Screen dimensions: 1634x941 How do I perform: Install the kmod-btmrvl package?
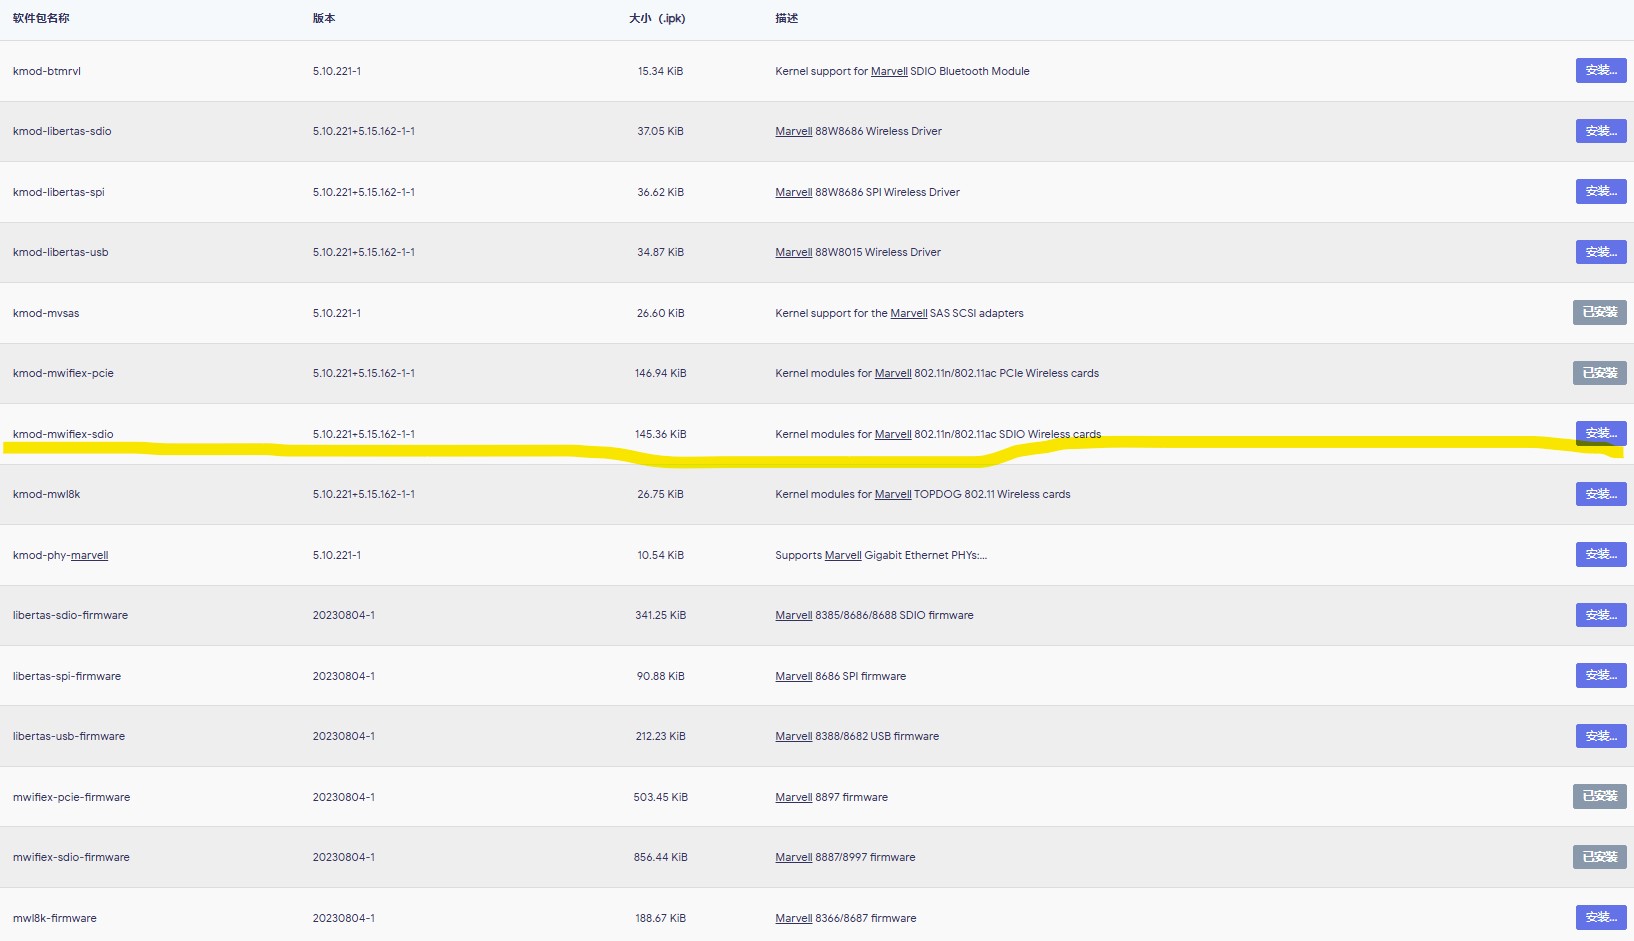pyautogui.click(x=1600, y=70)
